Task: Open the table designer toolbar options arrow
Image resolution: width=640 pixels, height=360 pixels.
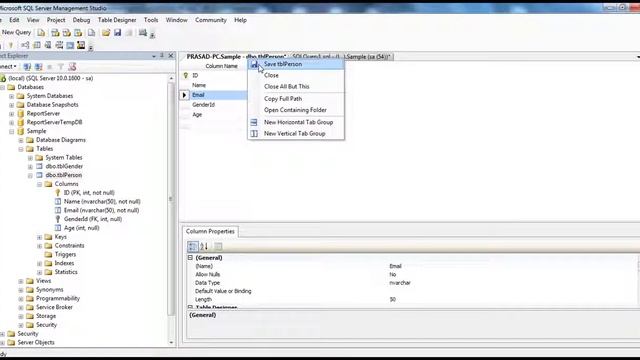Action: pyautogui.click(x=91, y=47)
